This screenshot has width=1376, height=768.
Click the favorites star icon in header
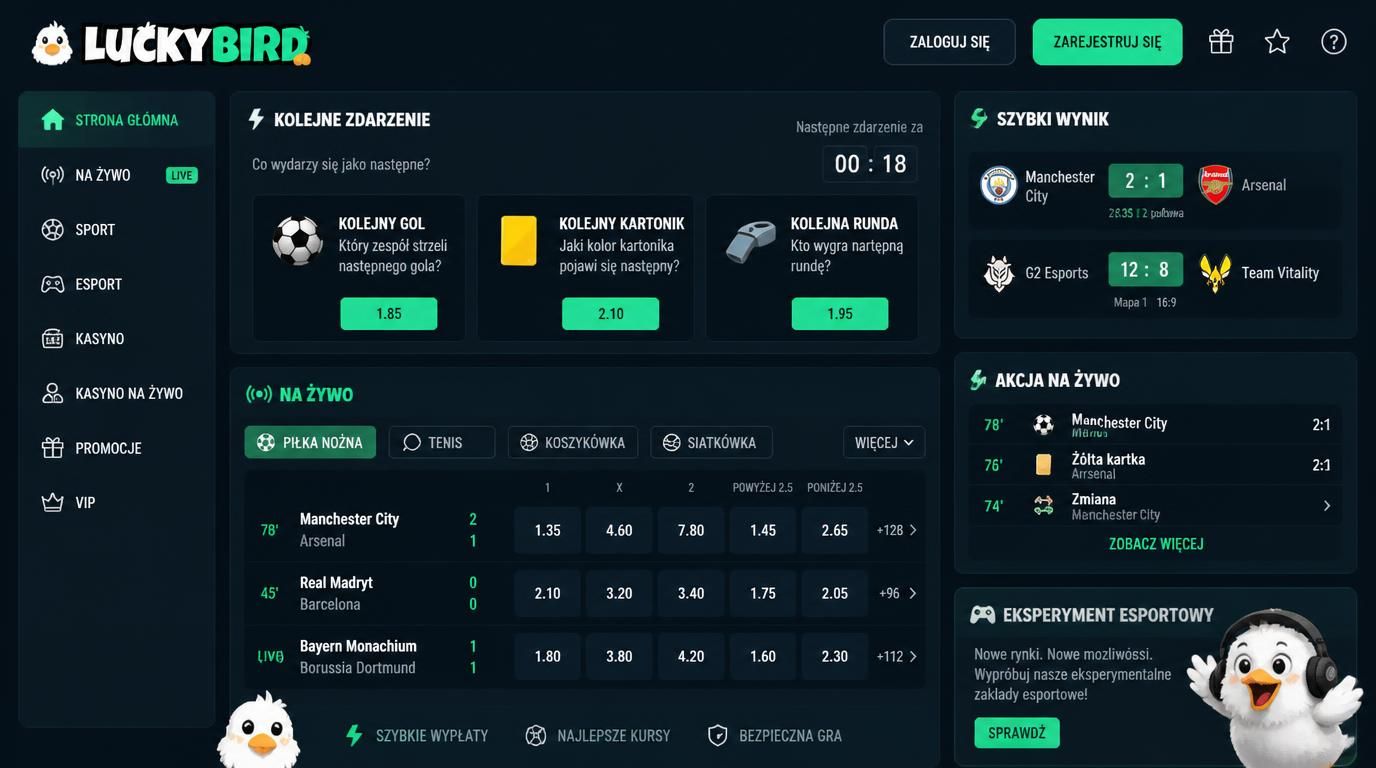click(1277, 41)
